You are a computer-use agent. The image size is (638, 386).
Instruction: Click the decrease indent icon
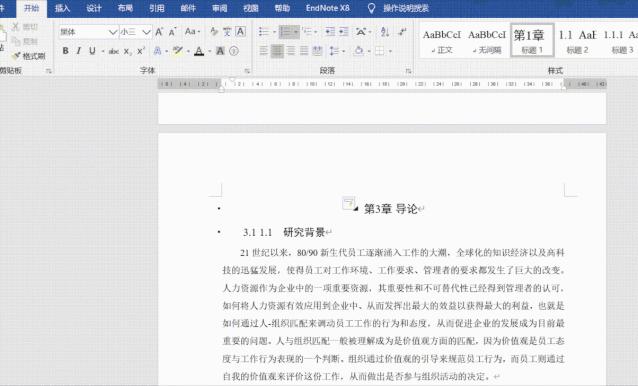pyautogui.click(x=330, y=32)
